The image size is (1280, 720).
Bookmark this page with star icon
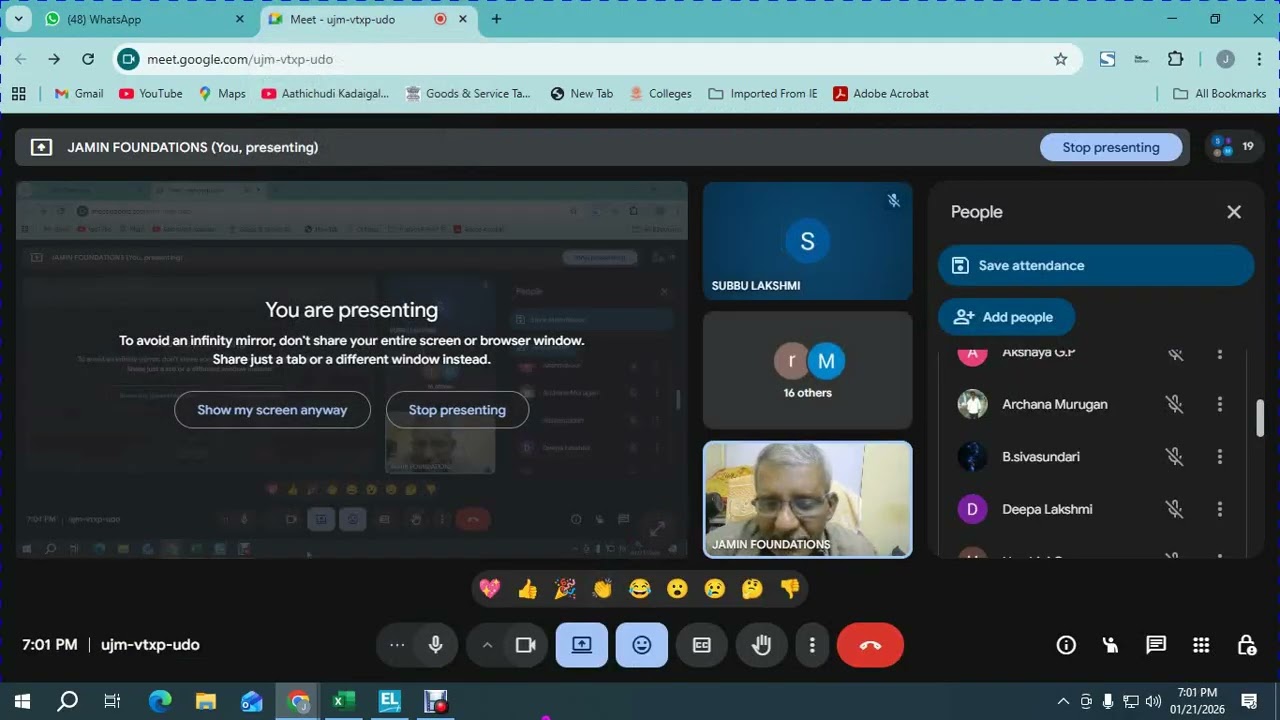(x=1060, y=59)
